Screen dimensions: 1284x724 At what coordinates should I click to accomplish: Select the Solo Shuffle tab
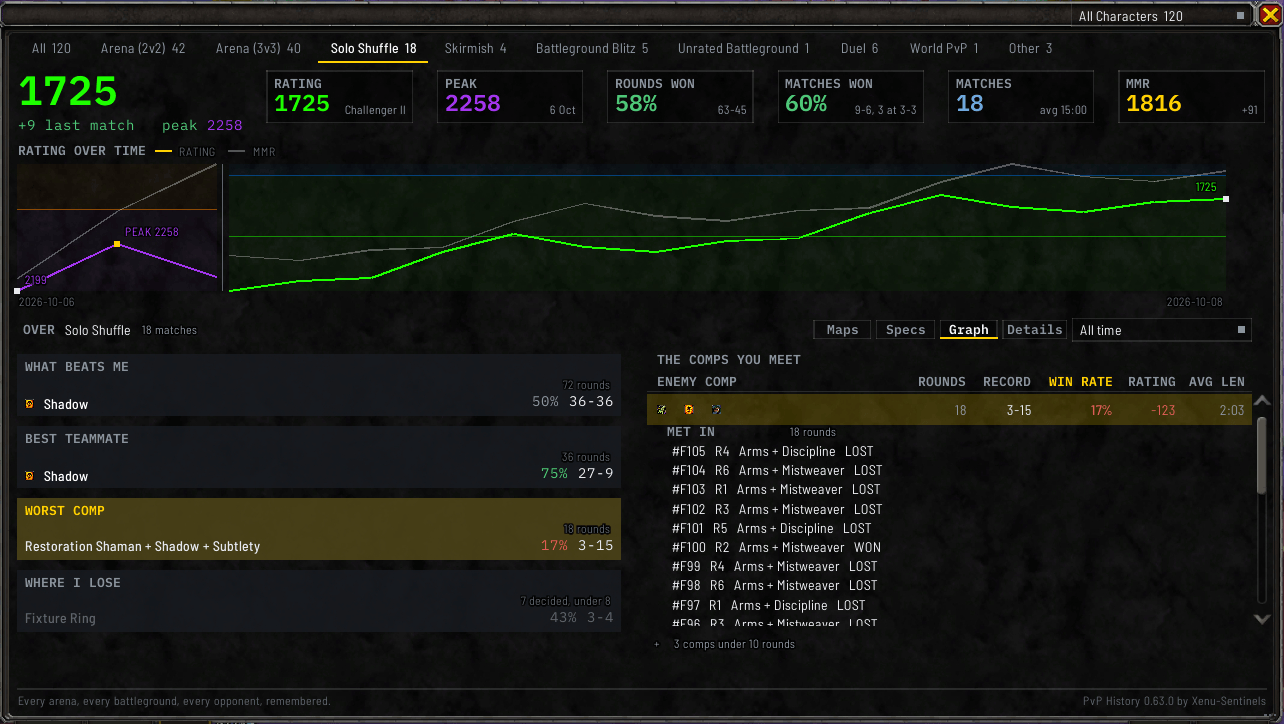[374, 48]
